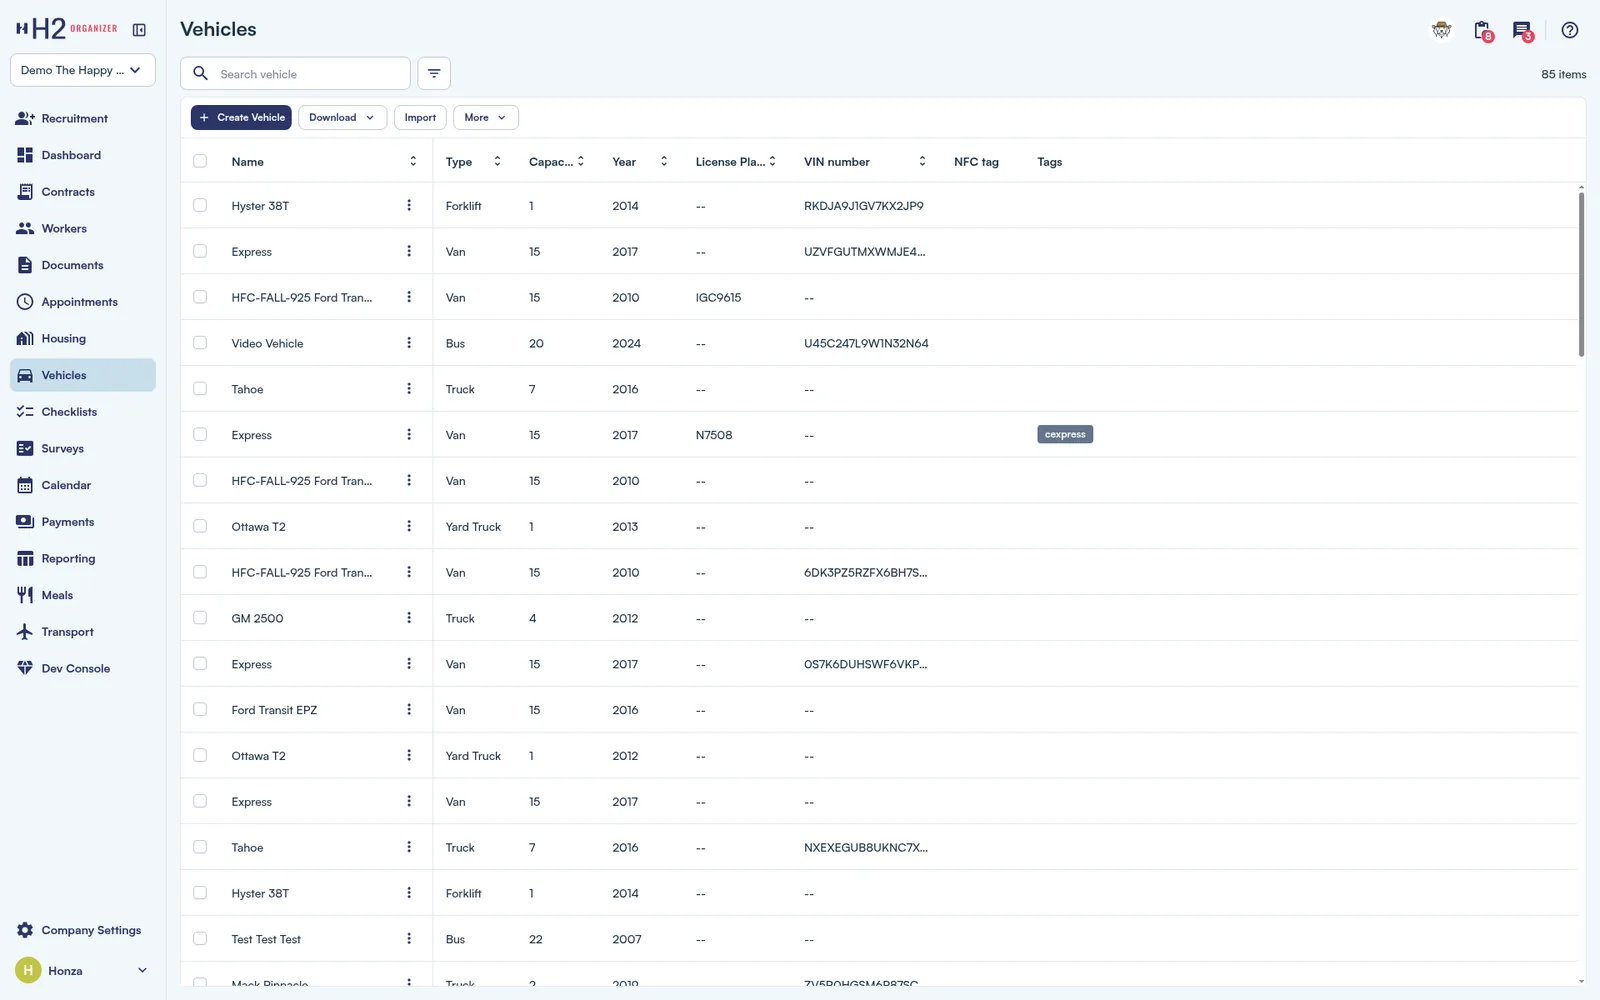Image resolution: width=1600 pixels, height=1000 pixels.
Task: Open the messages icon with badge
Action: [x=1522, y=31]
